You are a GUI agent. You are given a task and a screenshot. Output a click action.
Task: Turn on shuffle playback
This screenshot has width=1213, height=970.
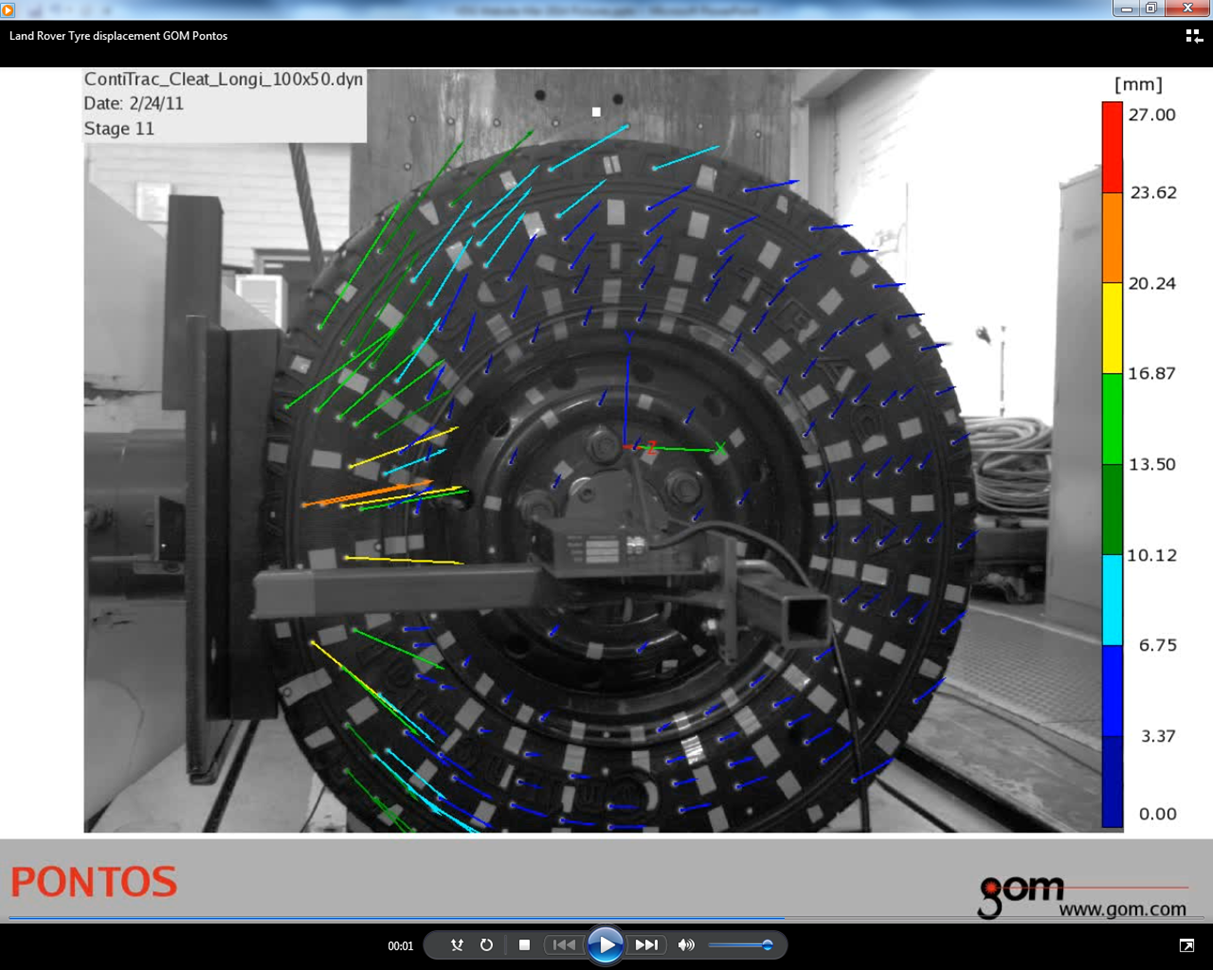457,945
